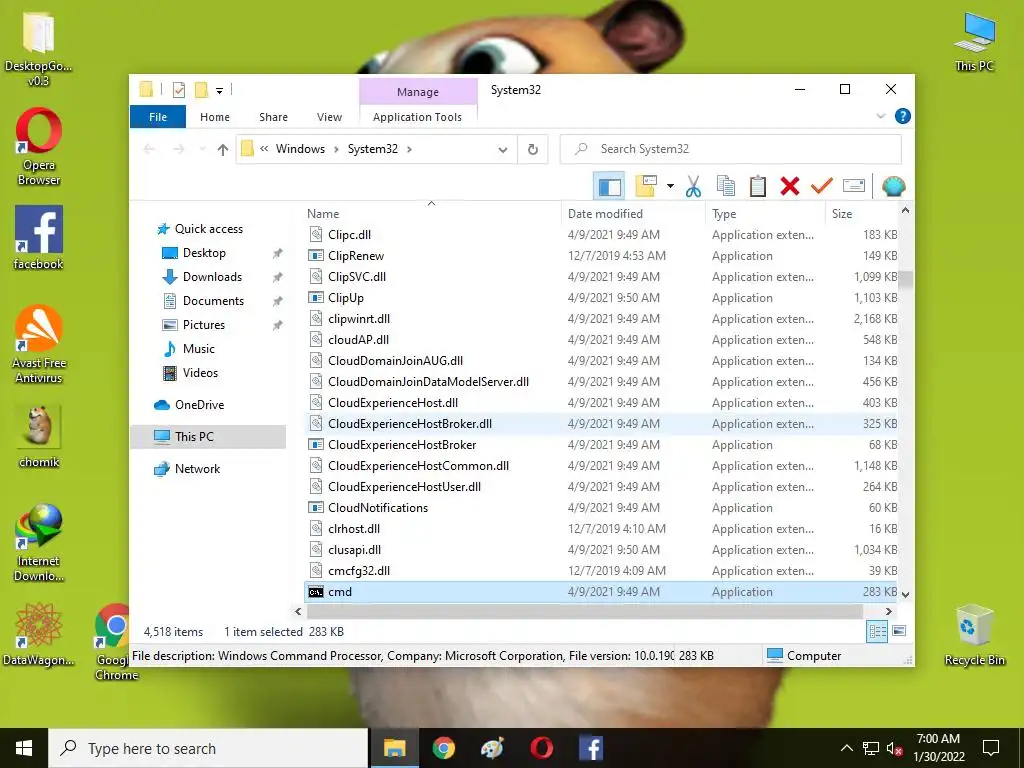Viewport: 1024px width, 768px height.
Task: Click the Manage contextual tab header
Action: [x=418, y=92]
